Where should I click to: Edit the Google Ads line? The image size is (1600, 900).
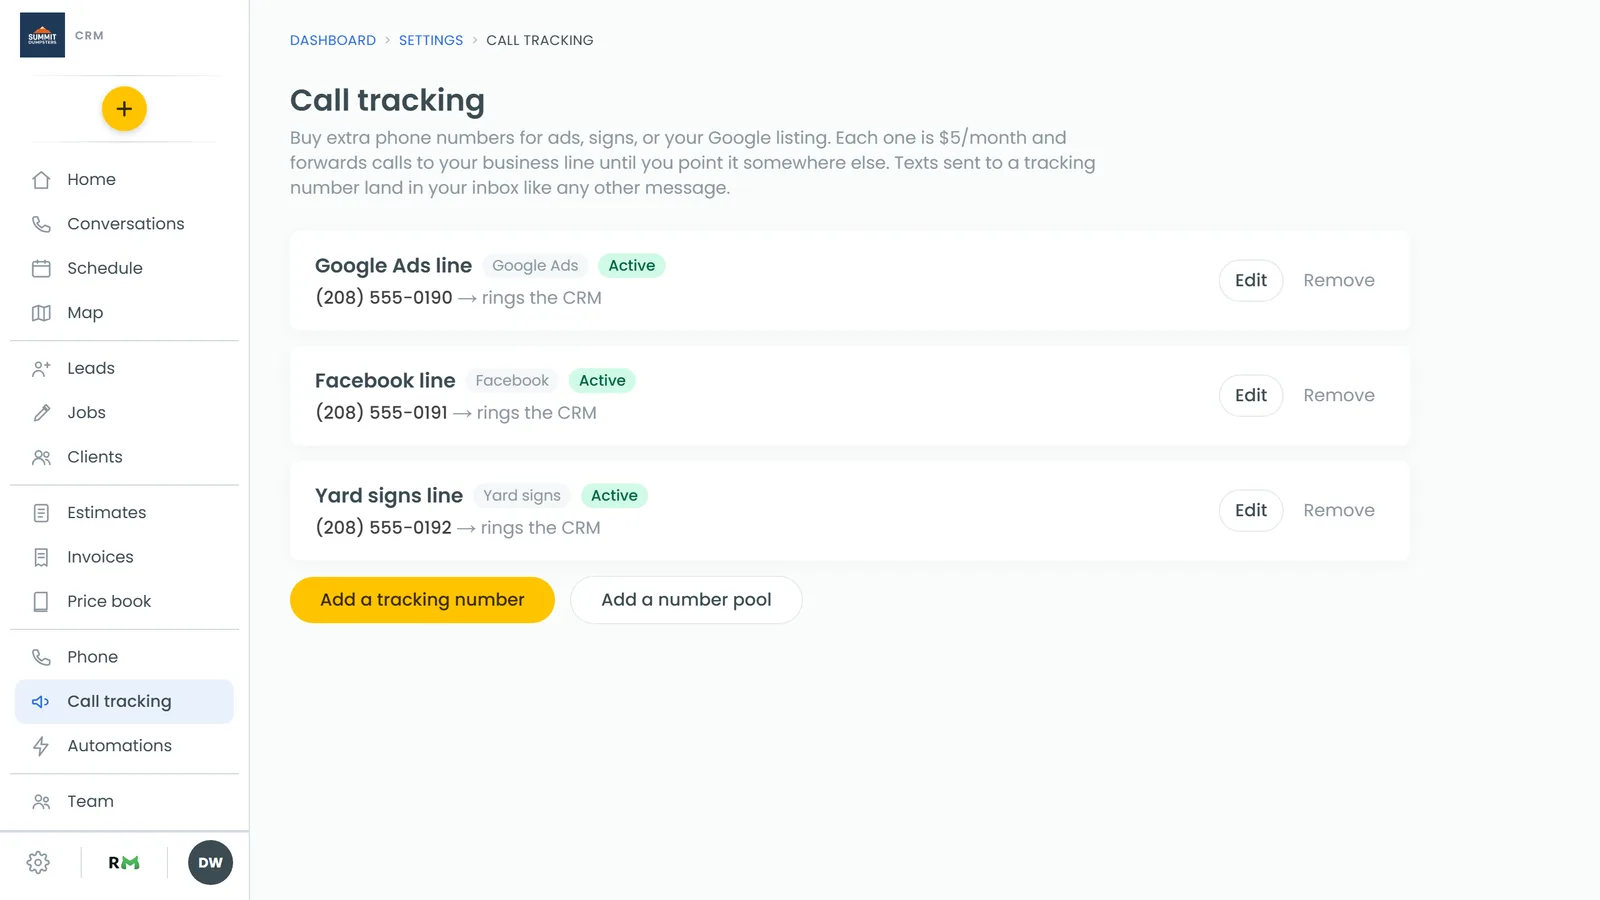tap(1251, 281)
